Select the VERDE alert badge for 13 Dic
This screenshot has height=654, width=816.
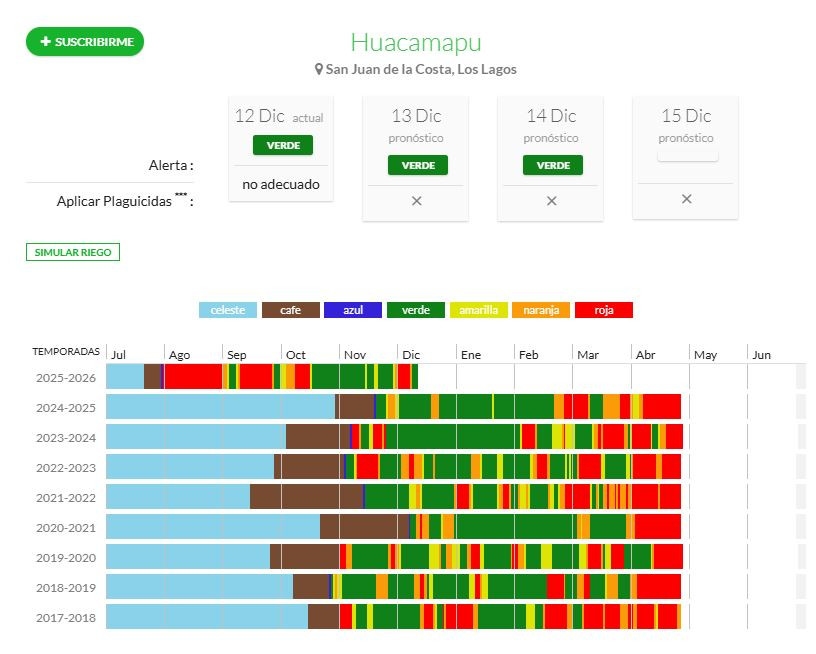[x=417, y=165]
